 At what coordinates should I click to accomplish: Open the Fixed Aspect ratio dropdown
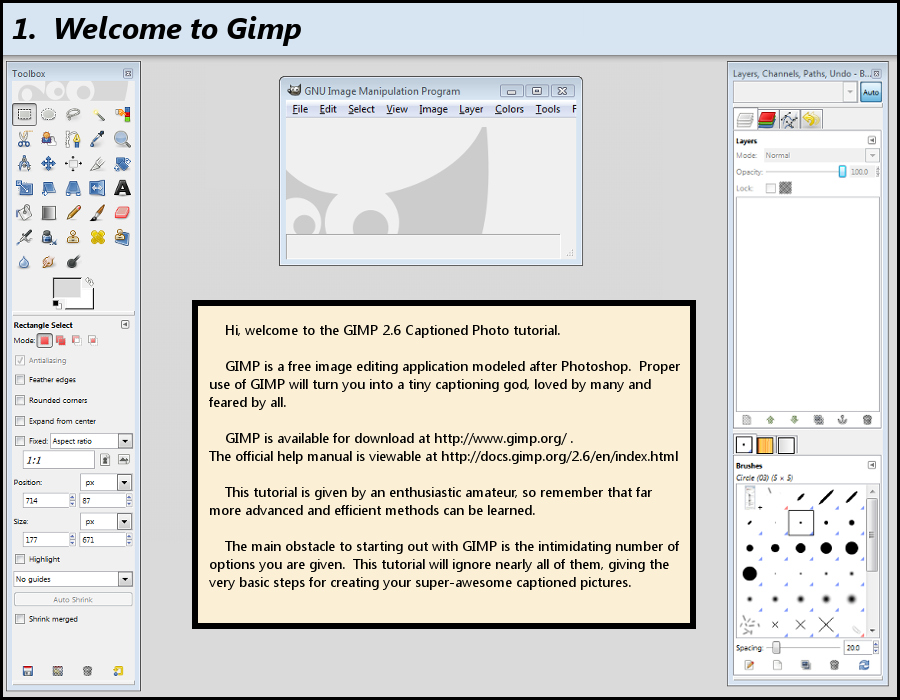(125, 441)
